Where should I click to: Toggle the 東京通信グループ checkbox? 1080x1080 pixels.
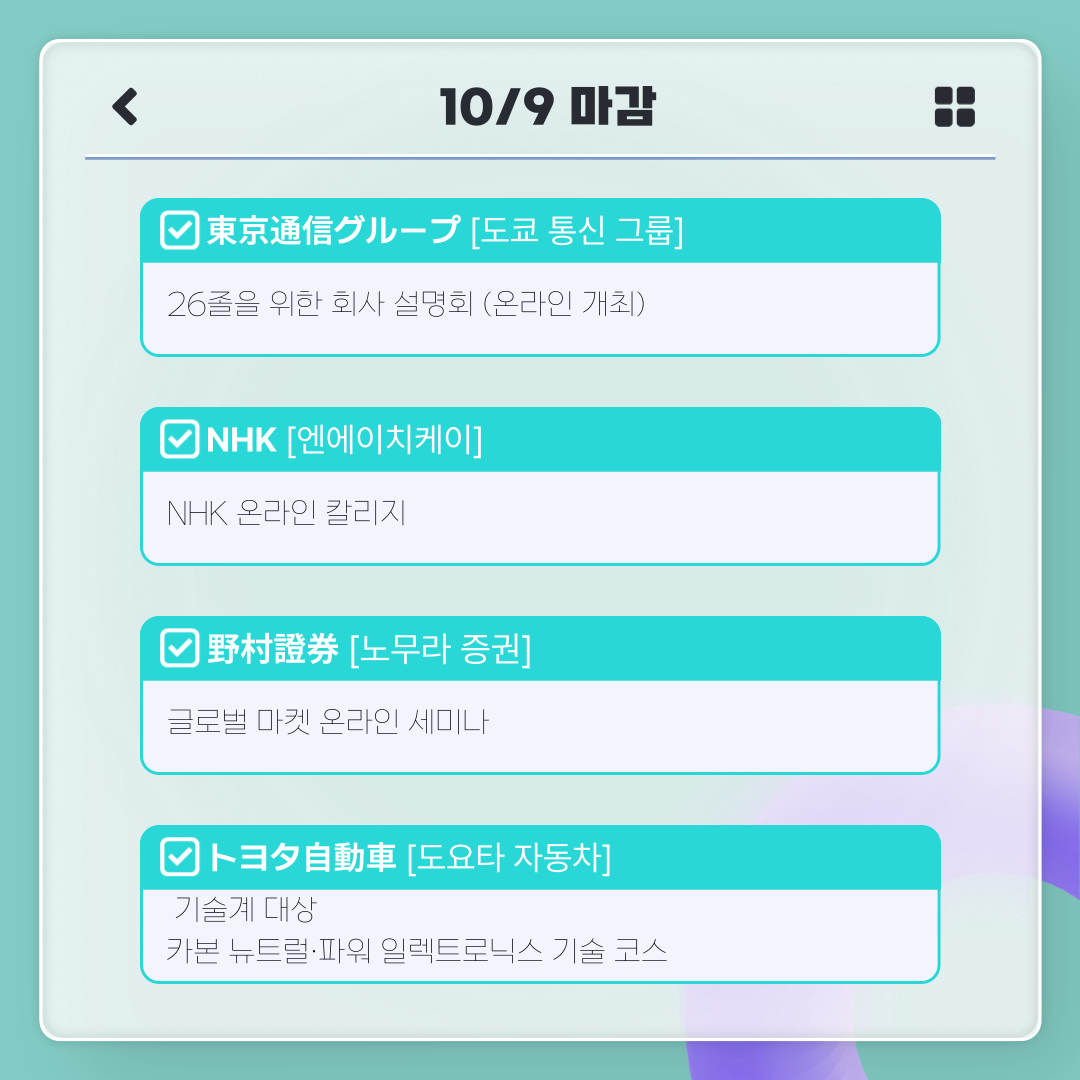coord(180,230)
